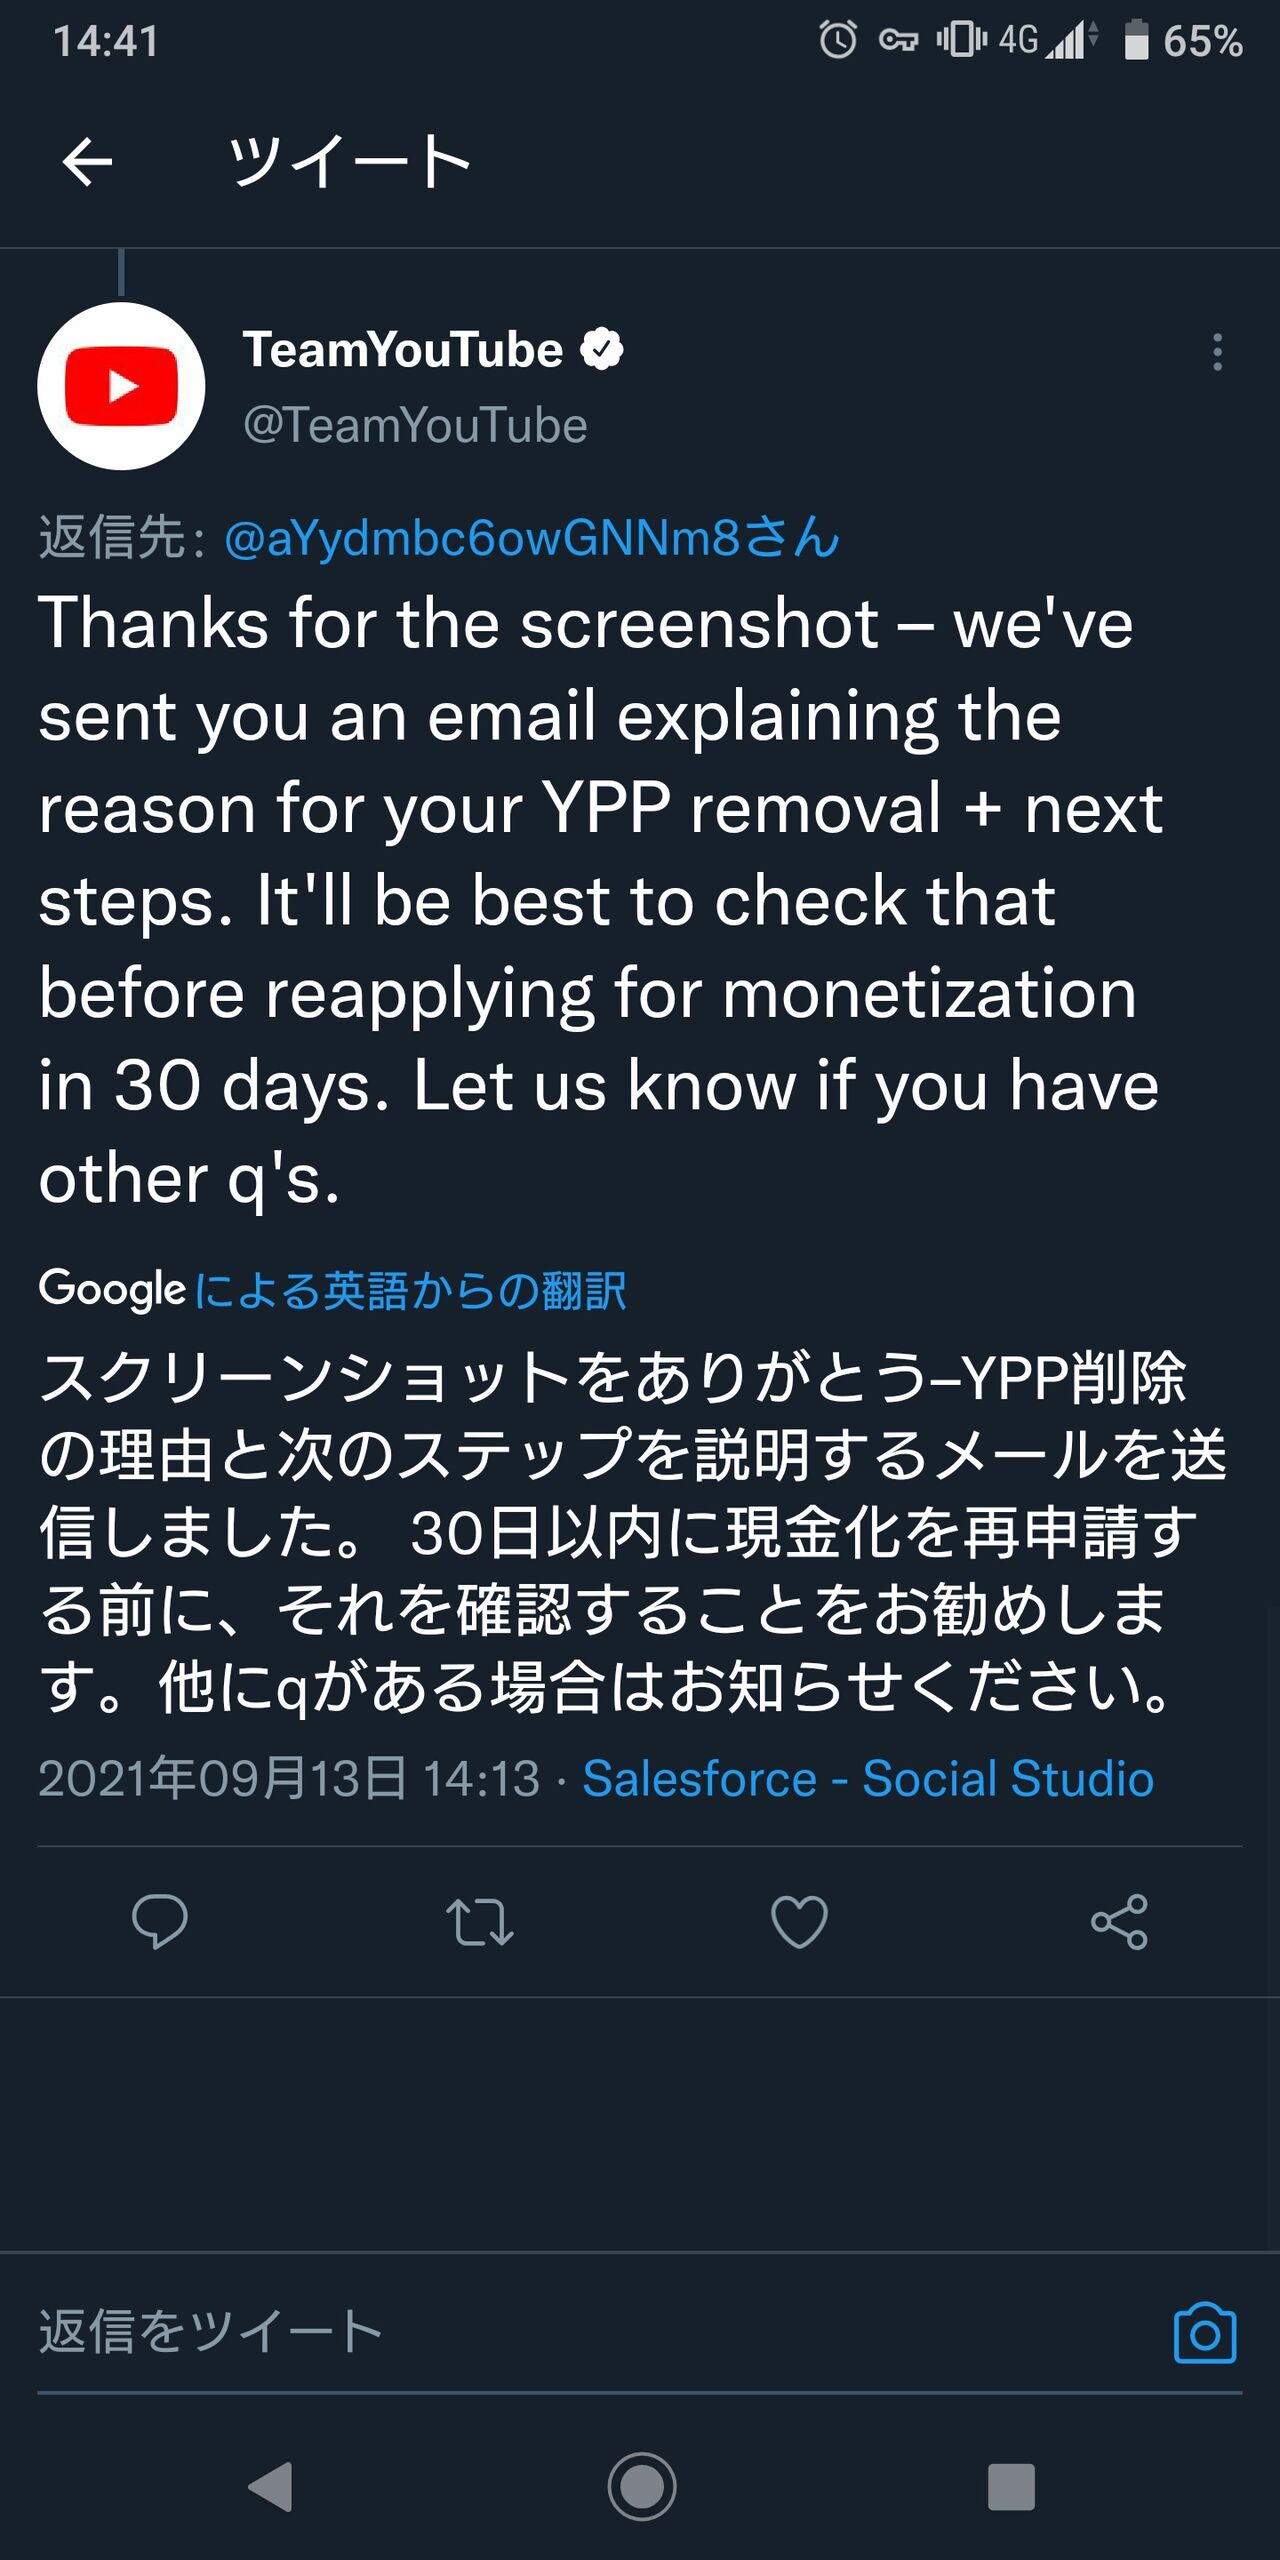Focus the 返信をツイート reply field
This screenshot has width=1280, height=2560.
pyautogui.click(x=600, y=2332)
